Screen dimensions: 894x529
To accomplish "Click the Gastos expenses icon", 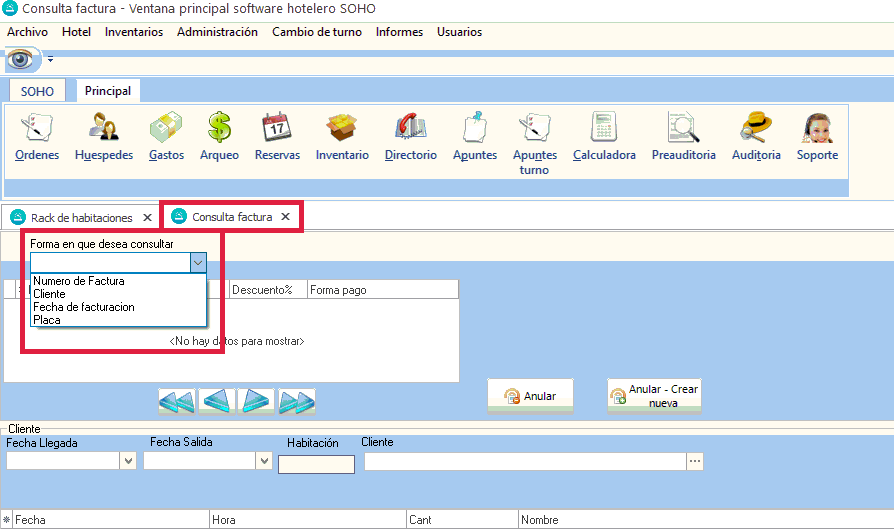I will [x=166, y=129].
